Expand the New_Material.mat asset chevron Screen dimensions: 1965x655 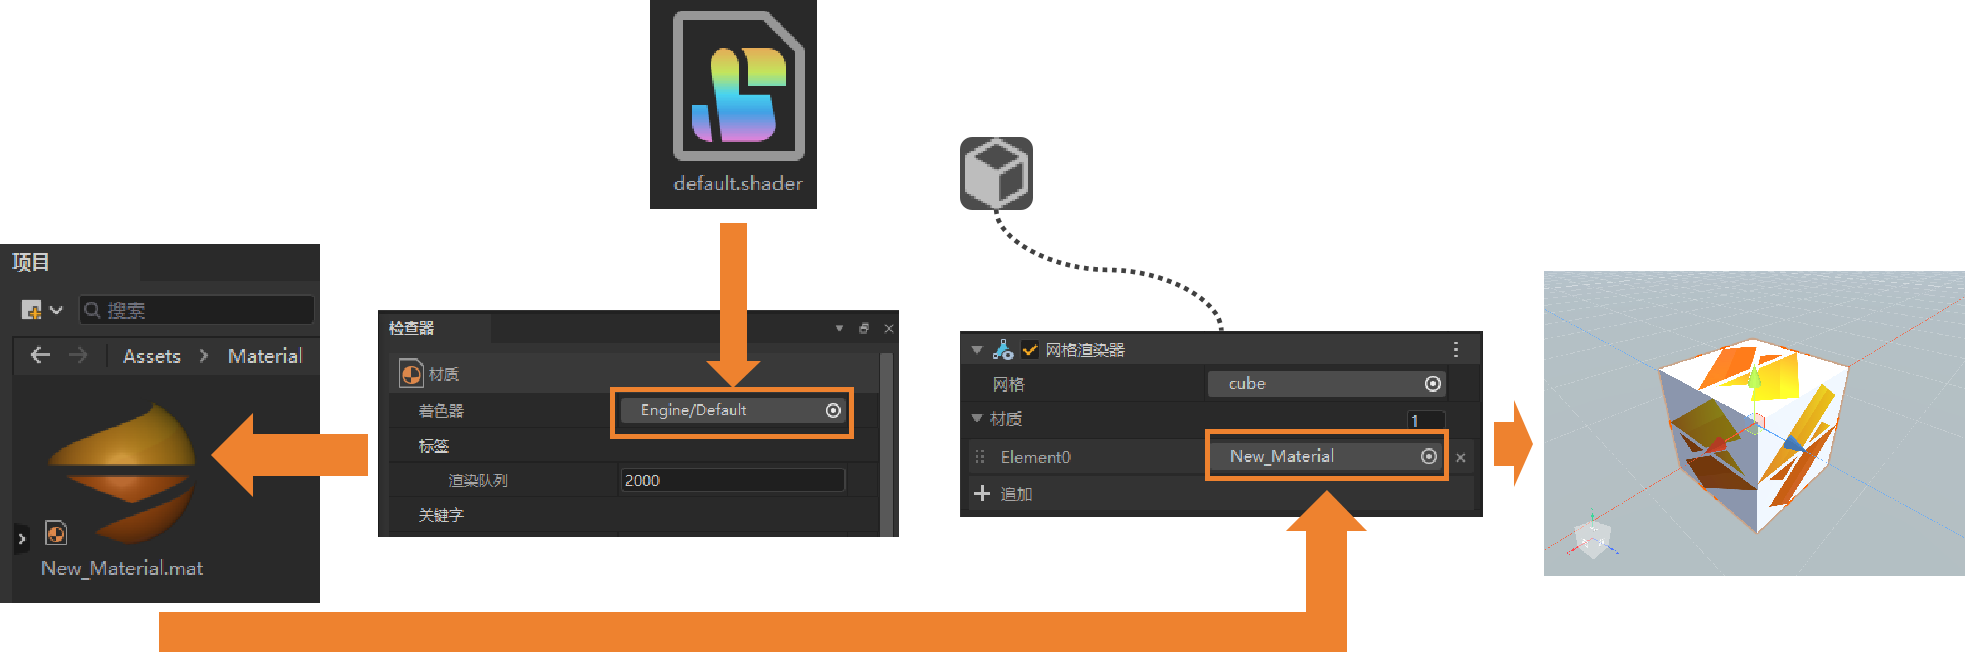coord(22,539)
